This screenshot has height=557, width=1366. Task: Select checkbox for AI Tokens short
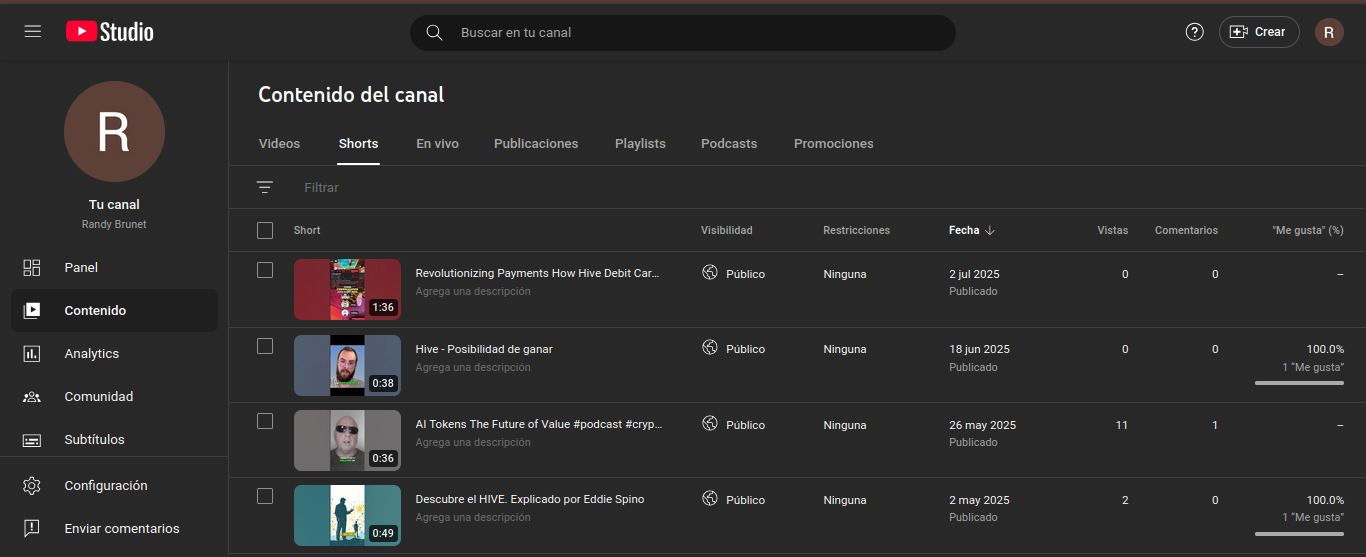(265, 421)
